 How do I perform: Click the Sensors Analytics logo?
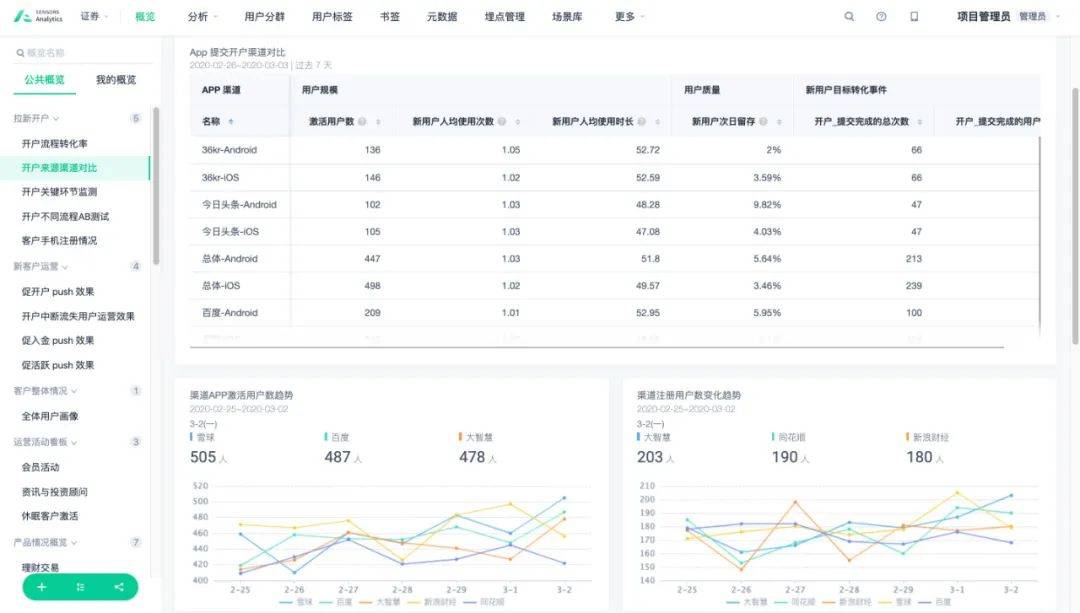click(x=22, y=16)
